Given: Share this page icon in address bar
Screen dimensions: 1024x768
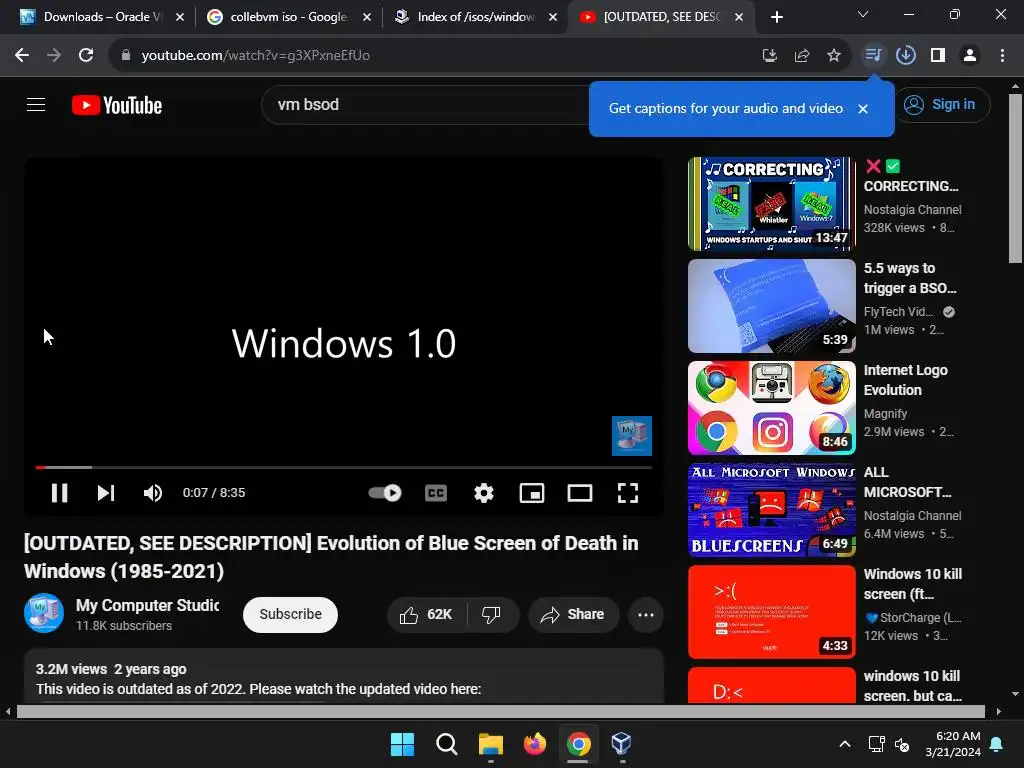Looking at the screenshot, I should click(x=802, y=56).
